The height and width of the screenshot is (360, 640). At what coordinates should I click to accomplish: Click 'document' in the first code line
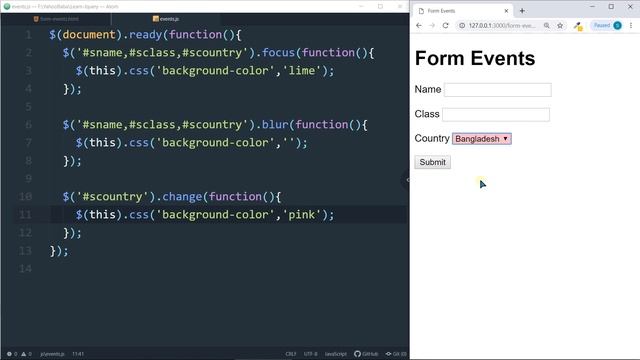[89, 35]
